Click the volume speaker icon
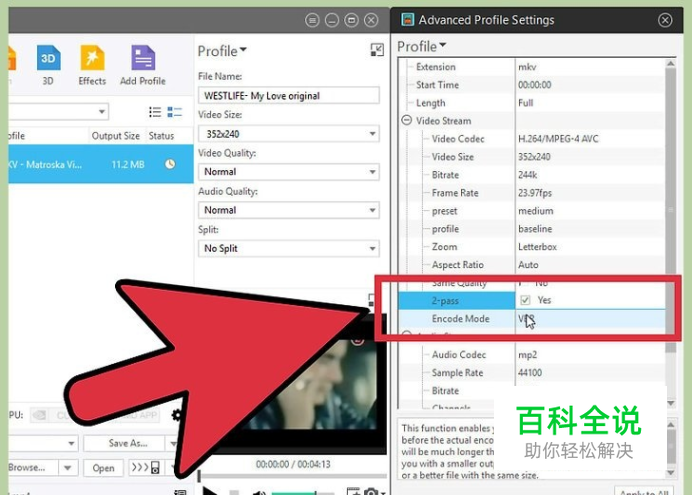The height and width of the screenshot is (495, 692). click(259, 492)
